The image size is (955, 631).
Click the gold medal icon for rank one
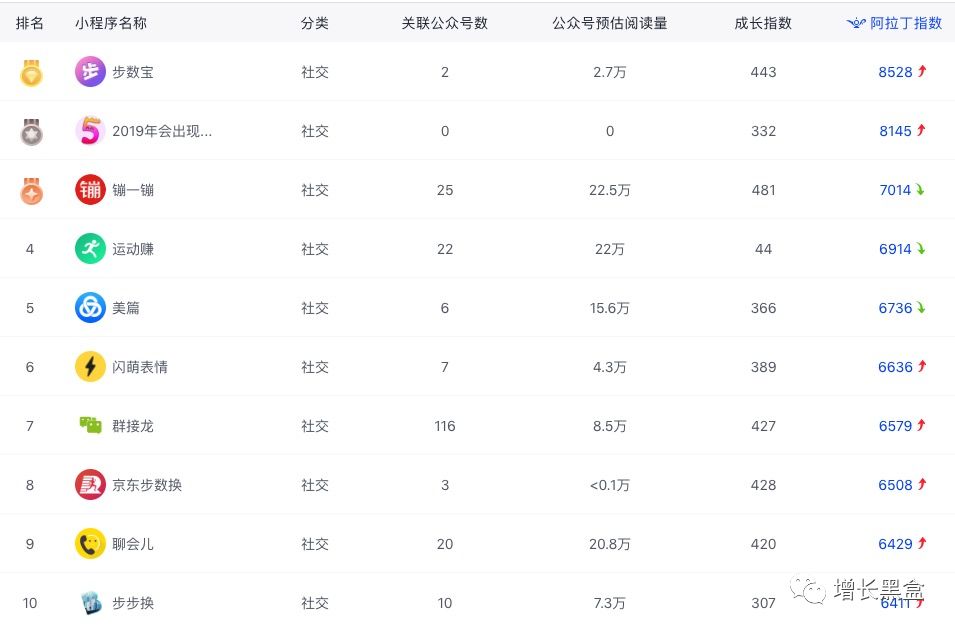pyautogui.click(x=31, y=71)
